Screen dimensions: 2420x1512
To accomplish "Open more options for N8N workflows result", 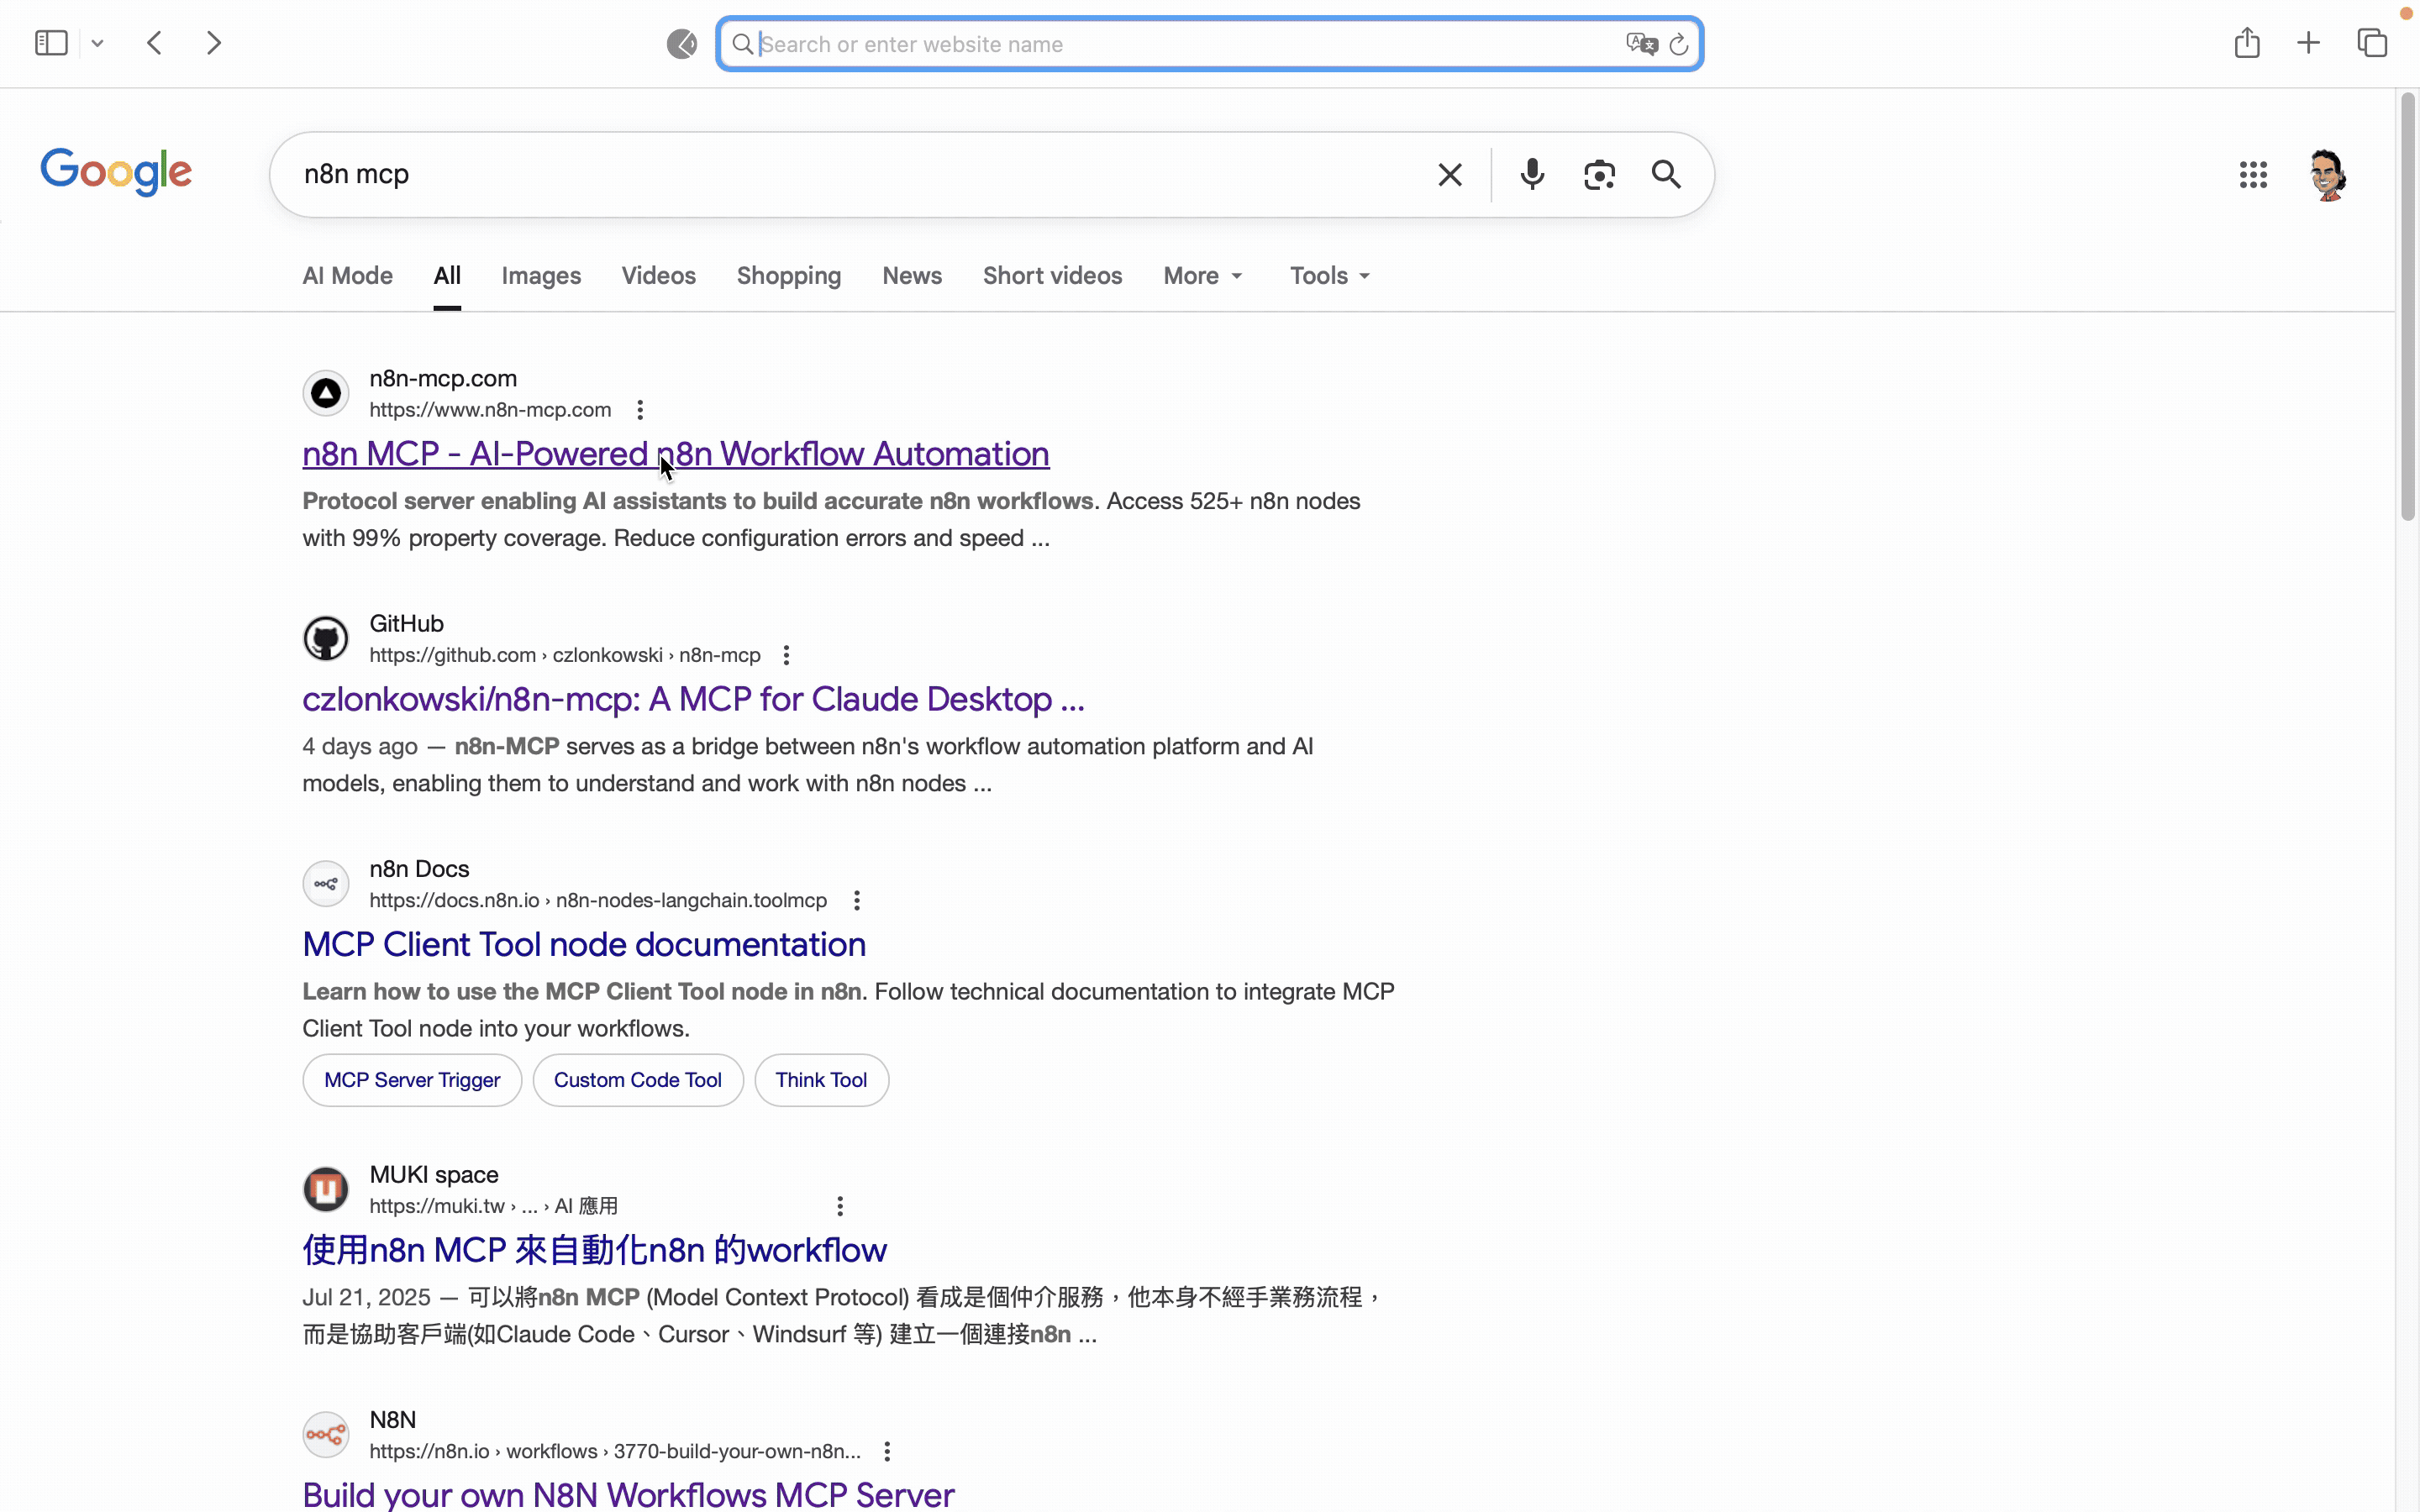I will click(x=887, y=1451).
